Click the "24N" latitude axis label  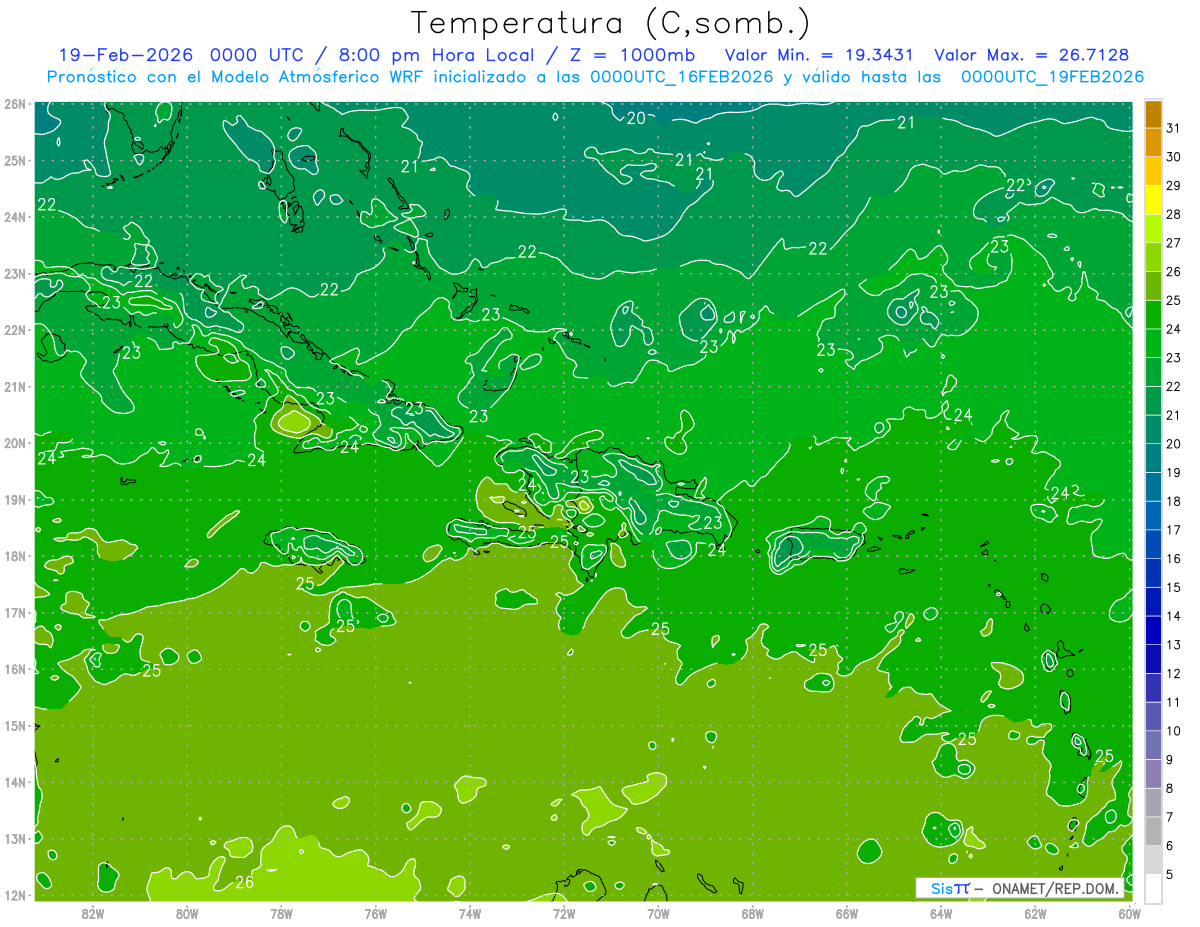[x=15, y=217]
